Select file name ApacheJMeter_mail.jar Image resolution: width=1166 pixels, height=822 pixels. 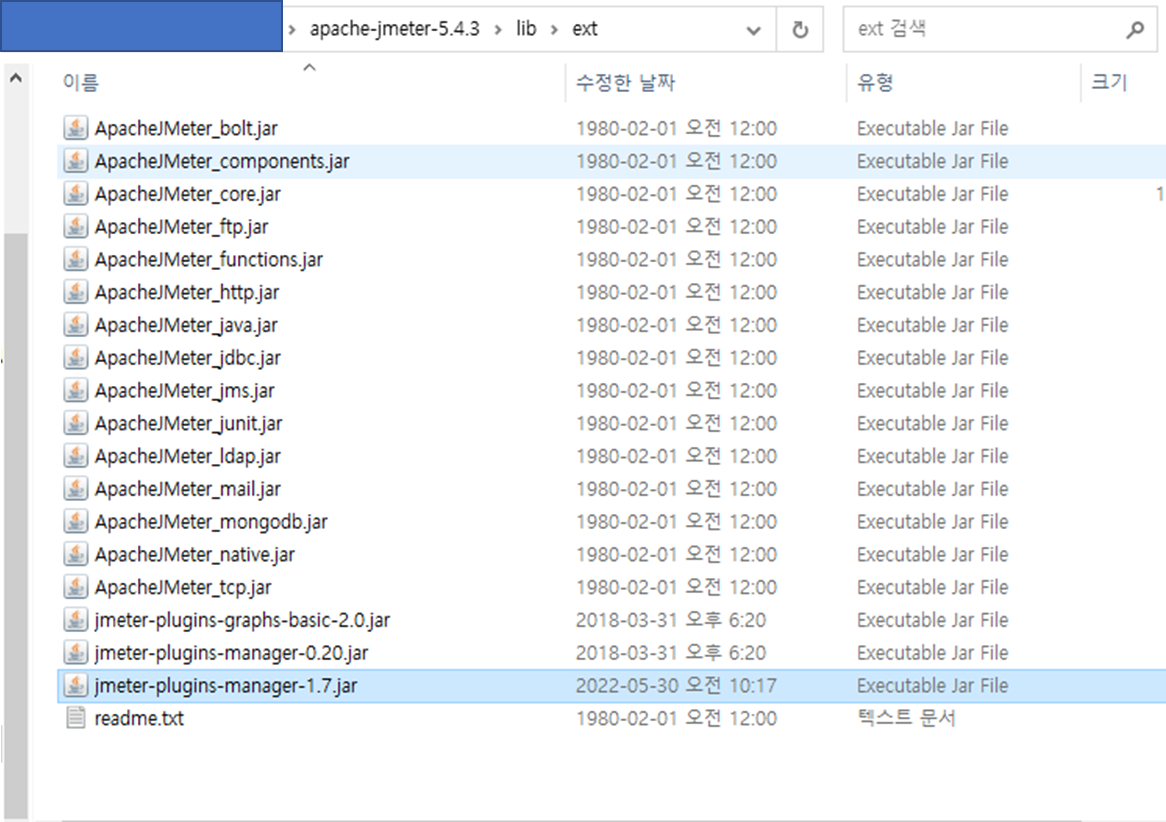tap(187, 488)
